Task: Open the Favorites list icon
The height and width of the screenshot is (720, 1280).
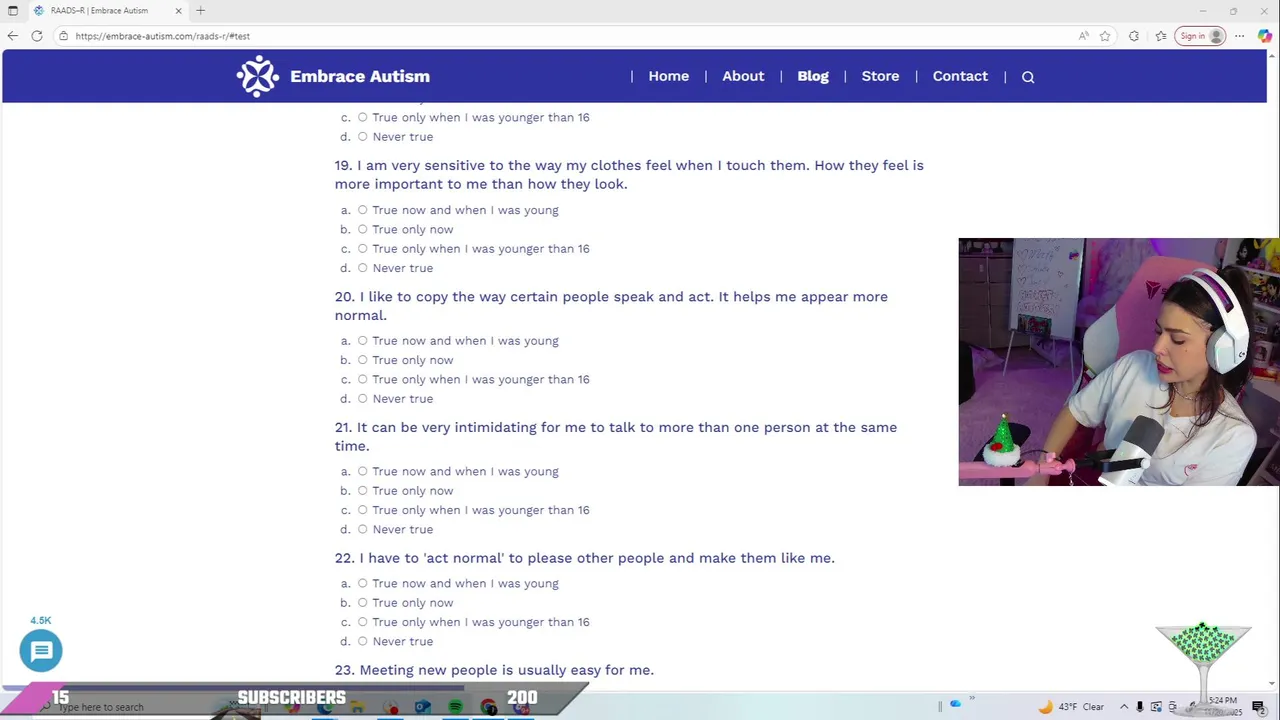Action: click(1161, 36)
